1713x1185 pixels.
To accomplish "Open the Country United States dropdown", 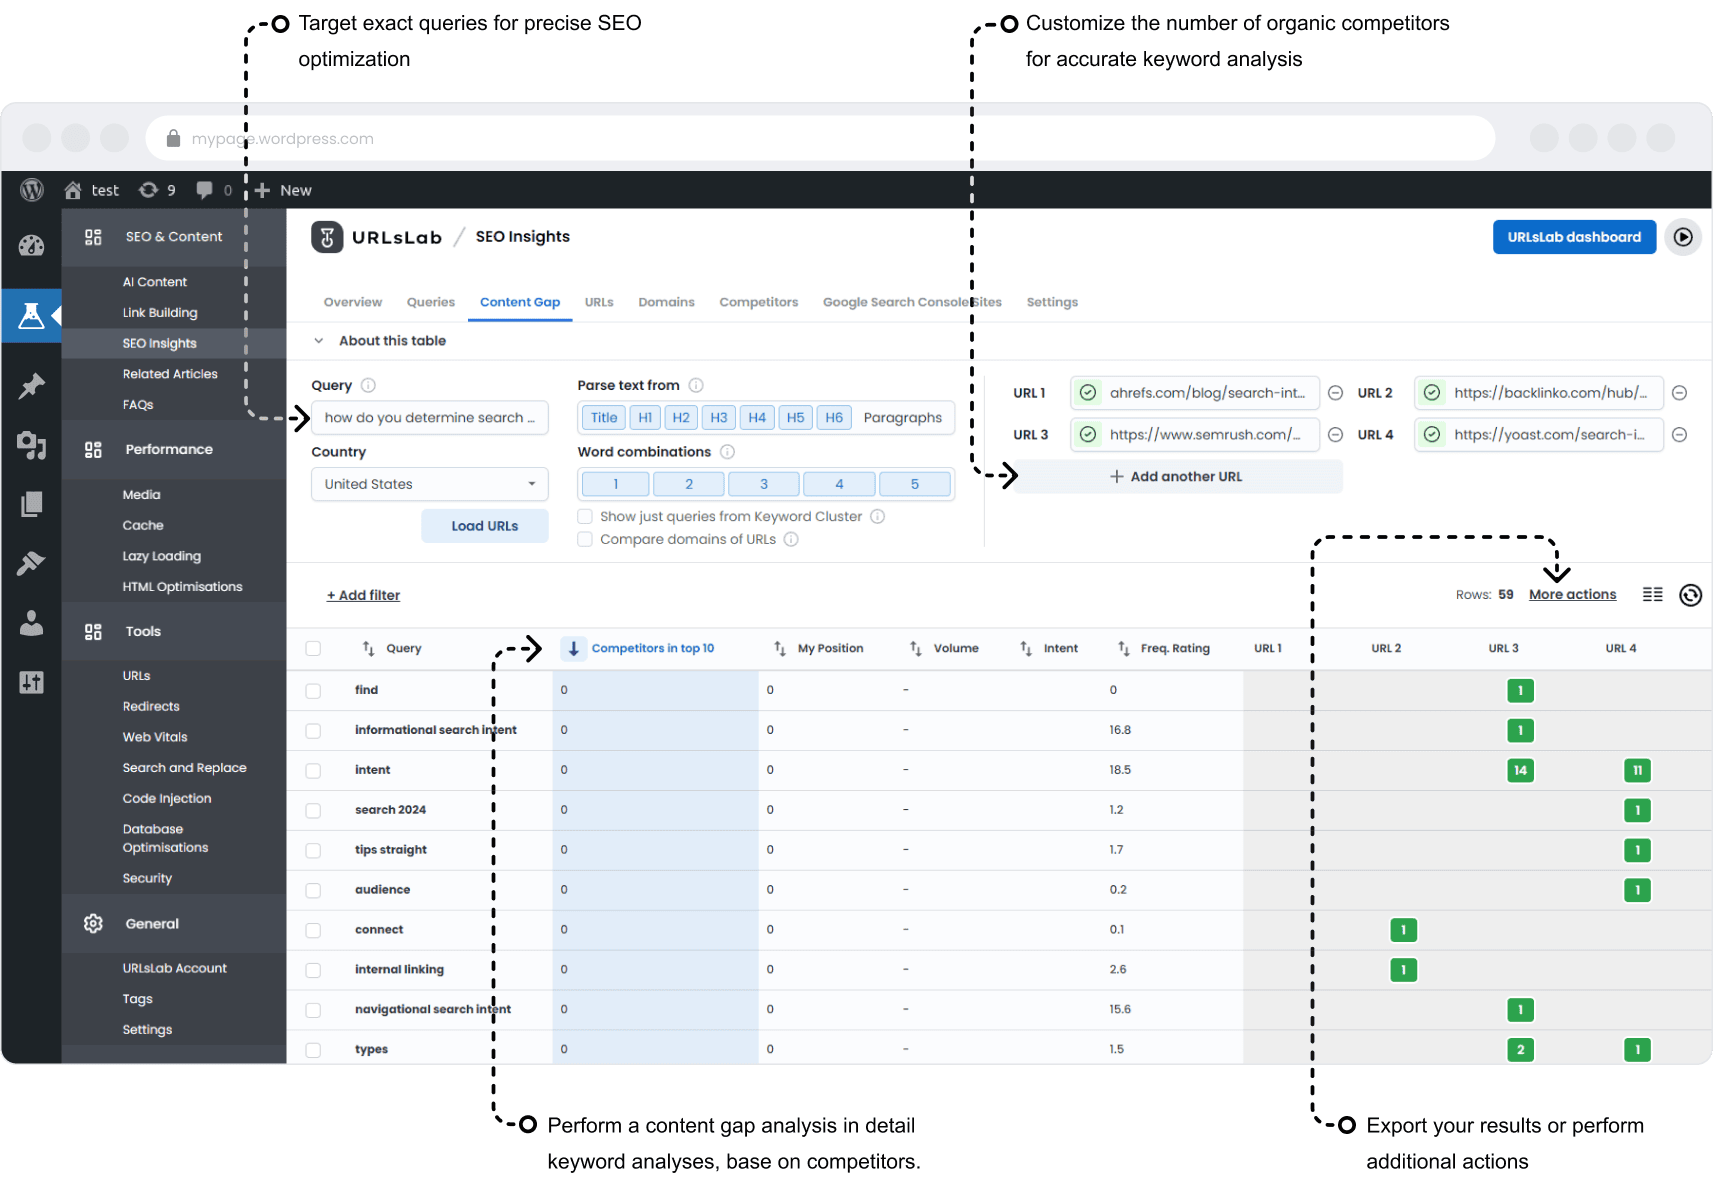I will [430, 484].
